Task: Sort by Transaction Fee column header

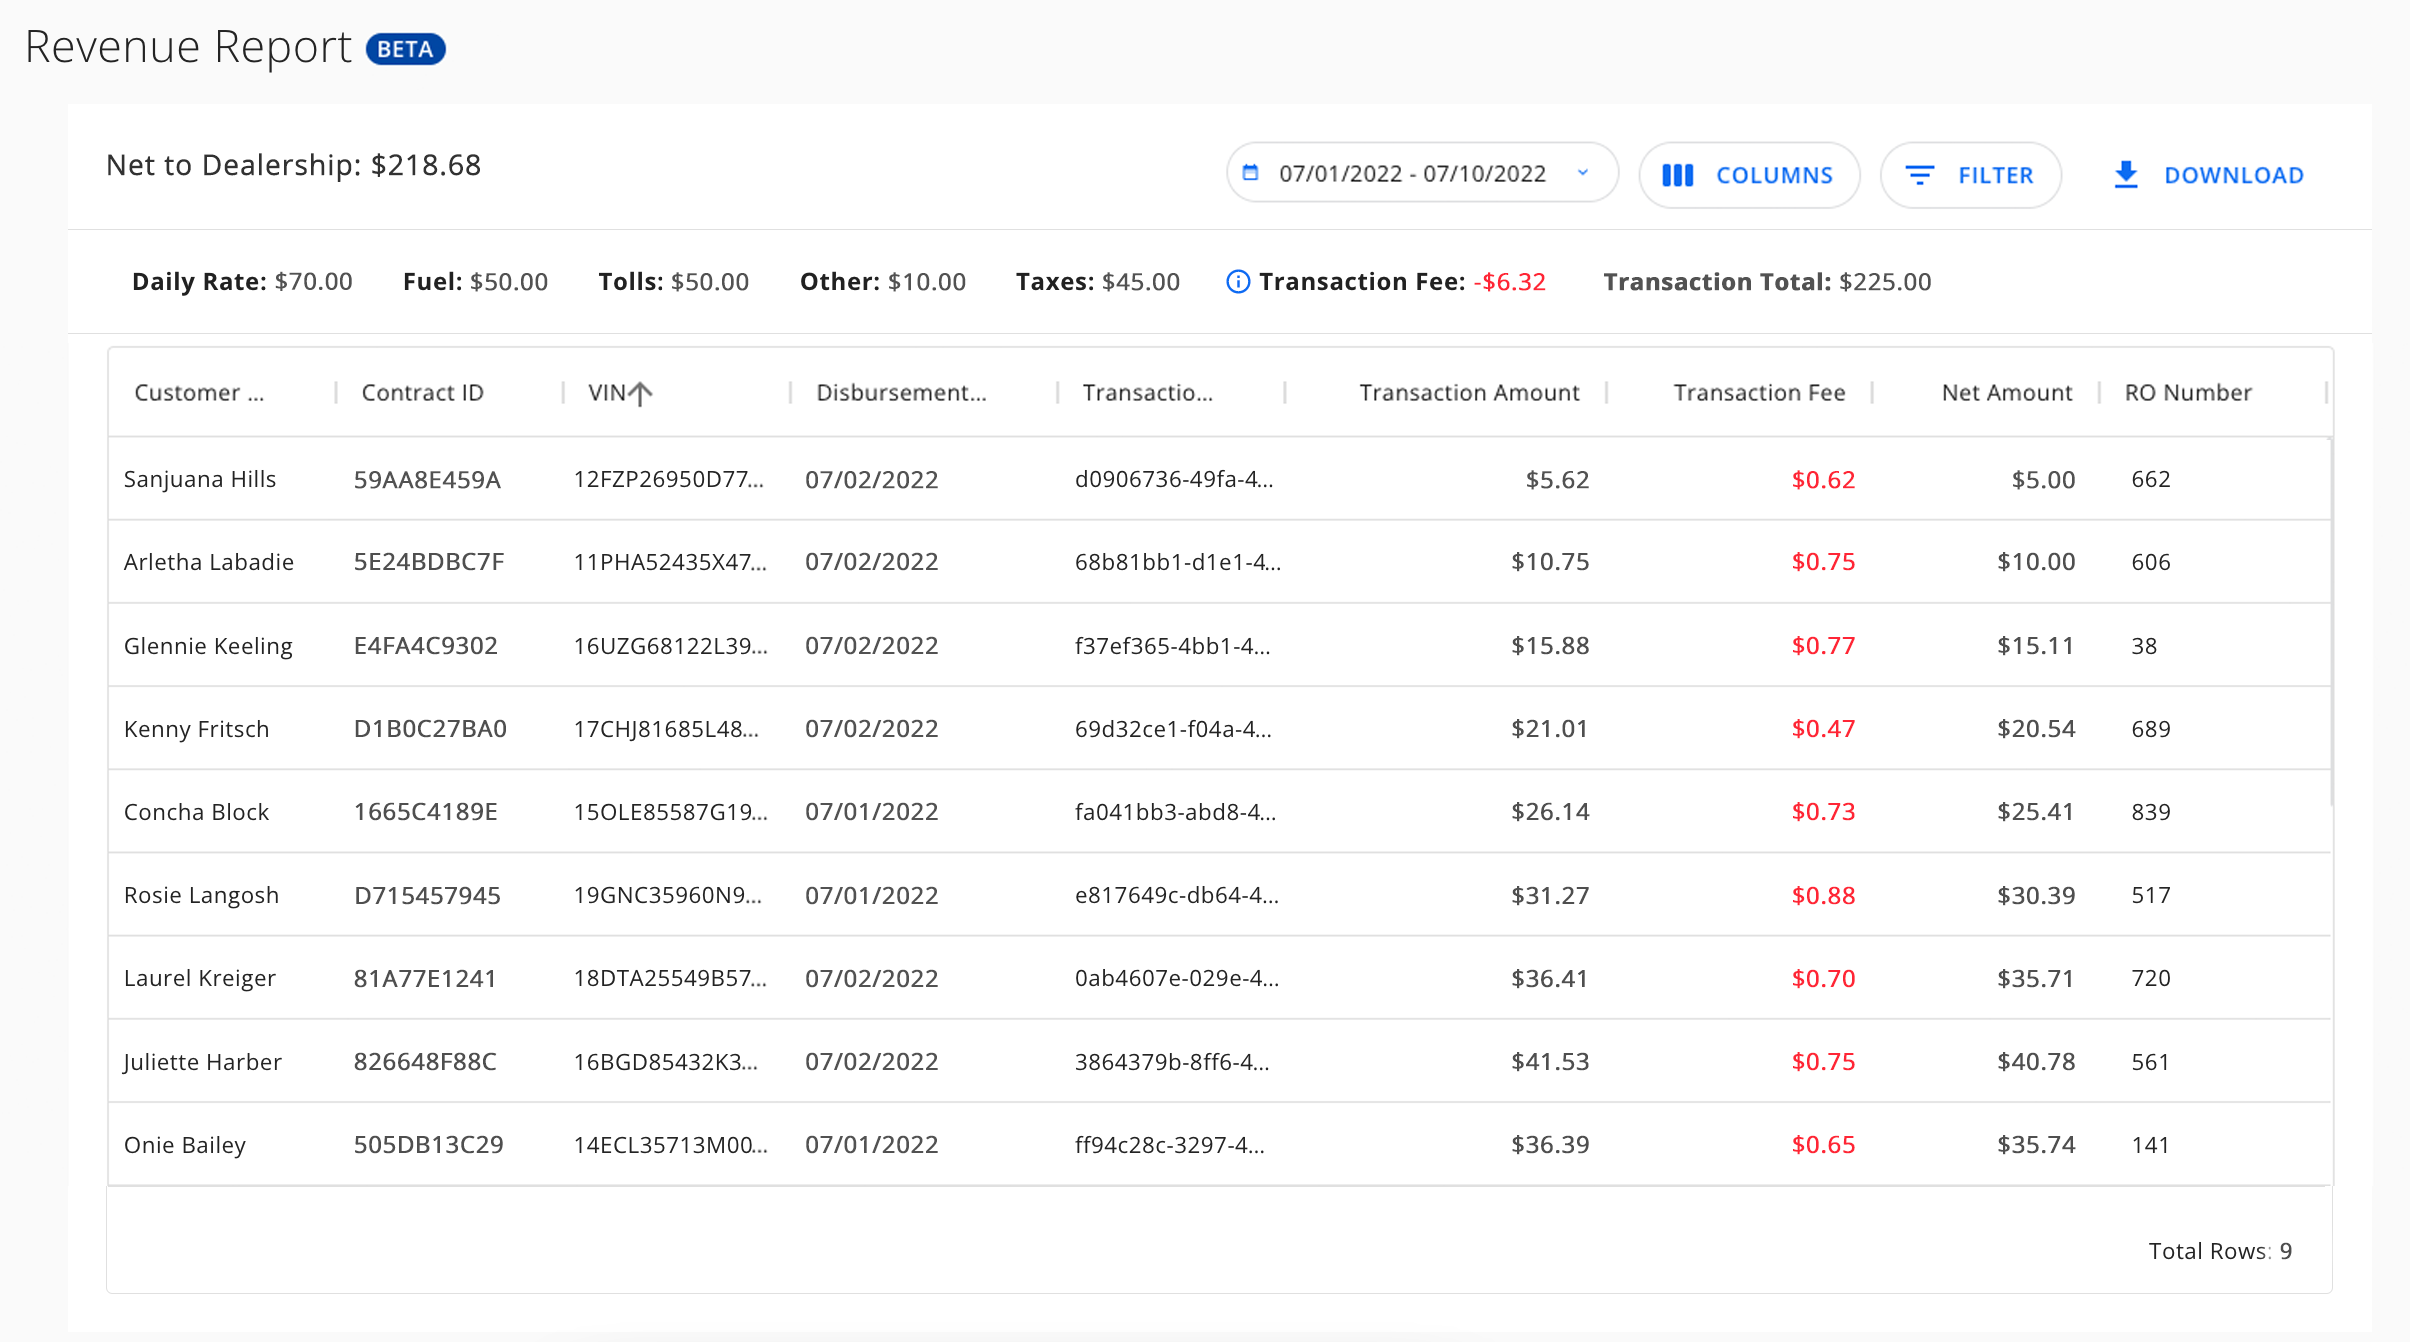Action: click(x=1759, y=393)
